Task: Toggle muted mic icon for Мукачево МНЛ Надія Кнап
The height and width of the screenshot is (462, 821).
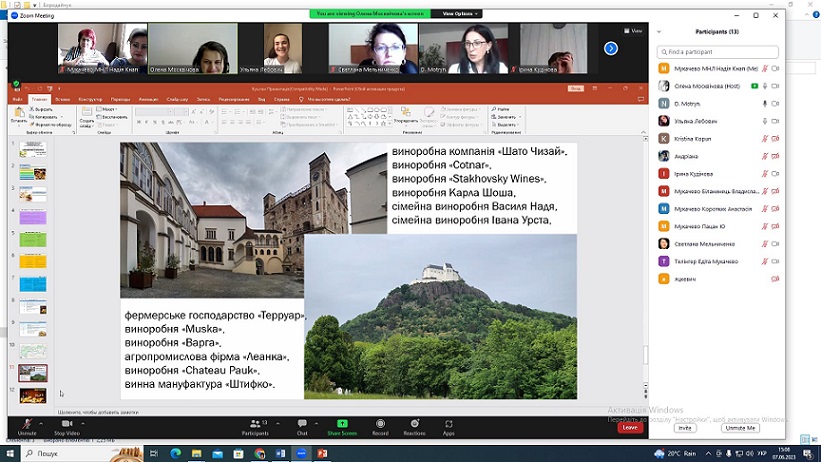Action: 764,69
